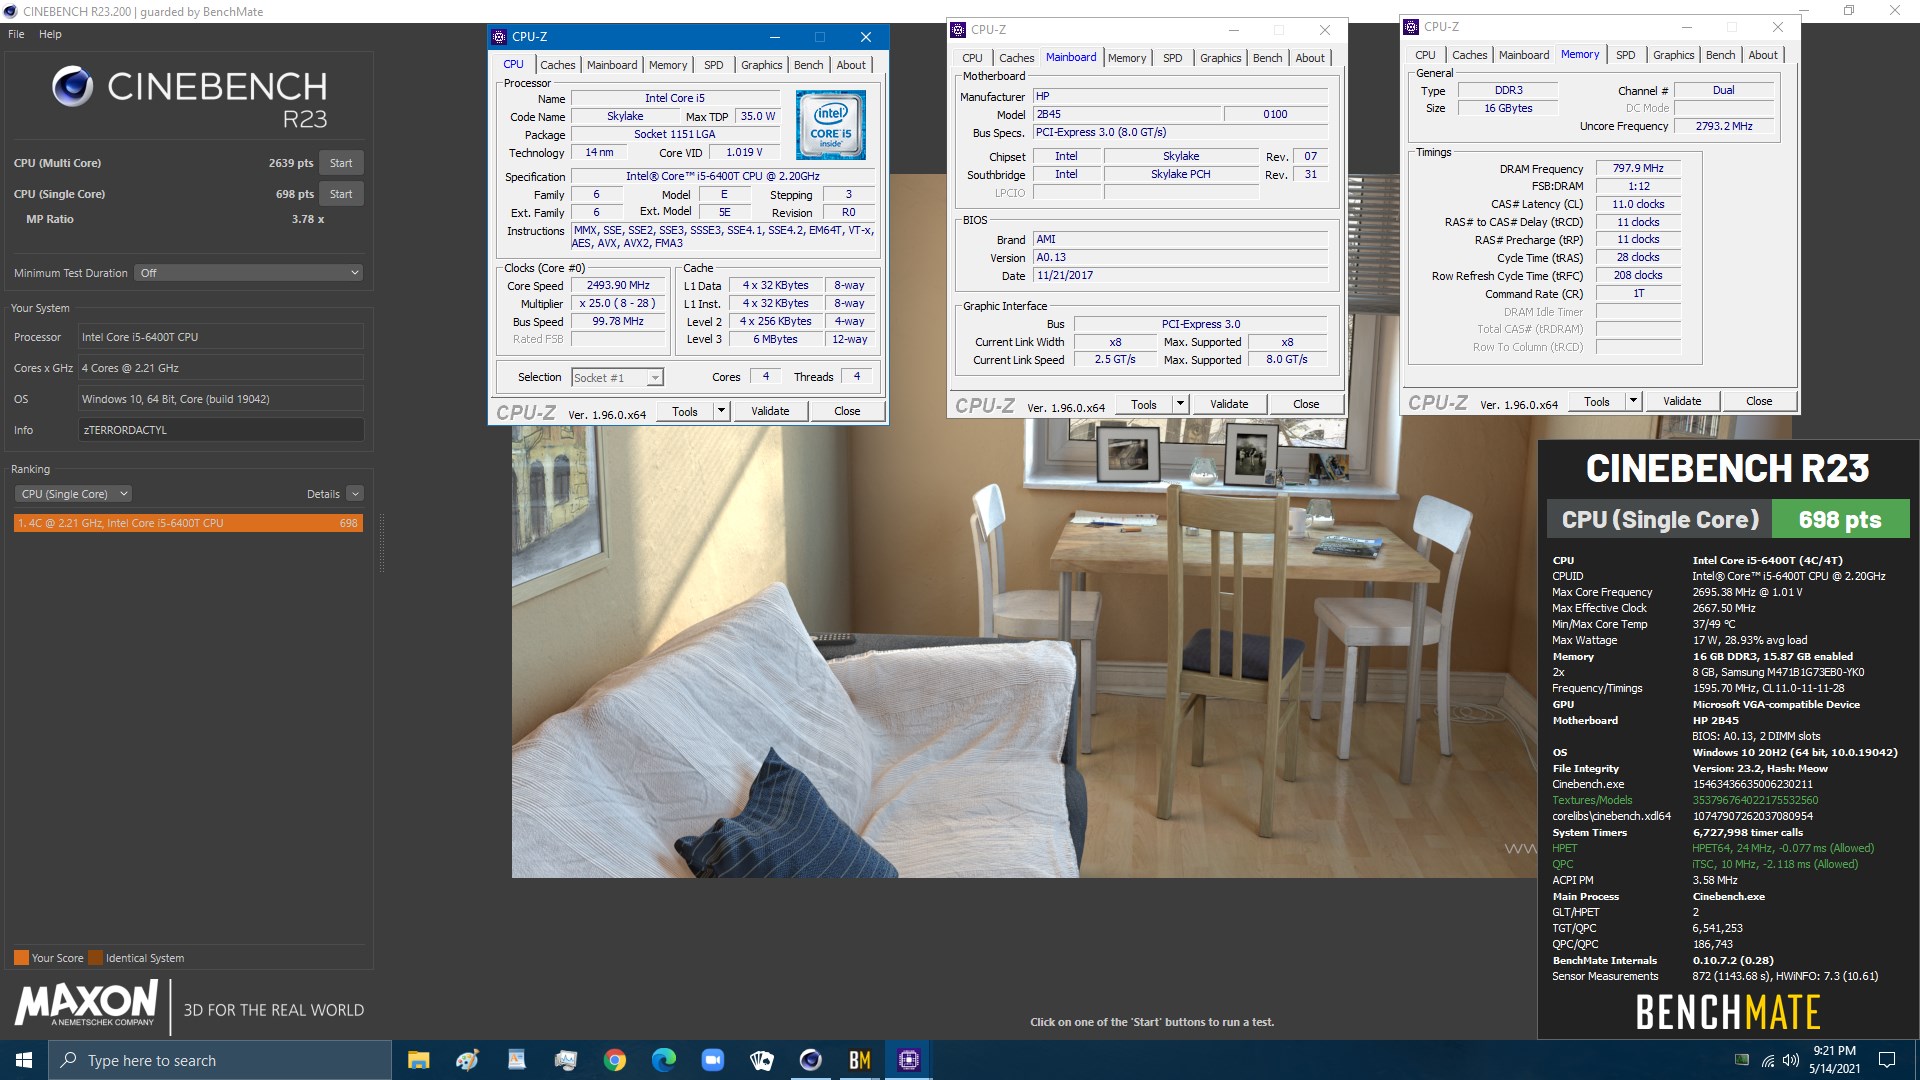Click DRAM Frequency value 797.9 MHz
The height and width of the screenshot is (1080, 1920).
(x=1638, y=168)
